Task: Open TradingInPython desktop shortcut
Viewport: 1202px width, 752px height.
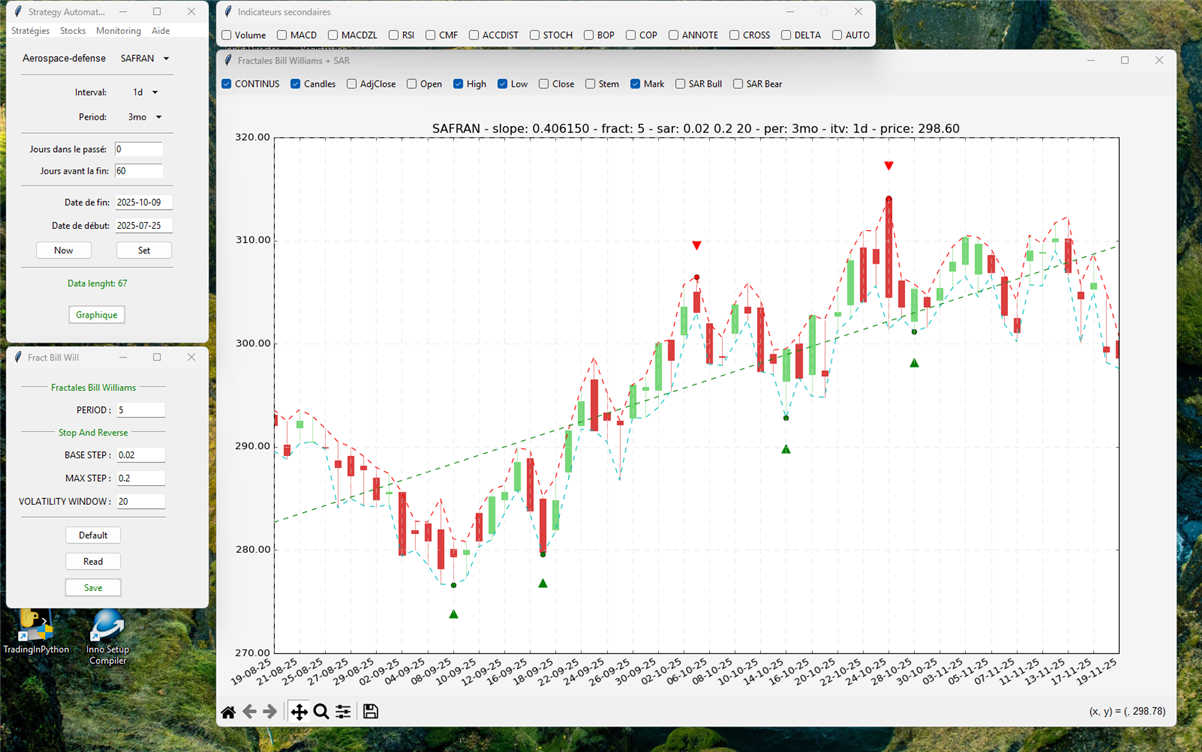Action: click(x=36, y=632)
